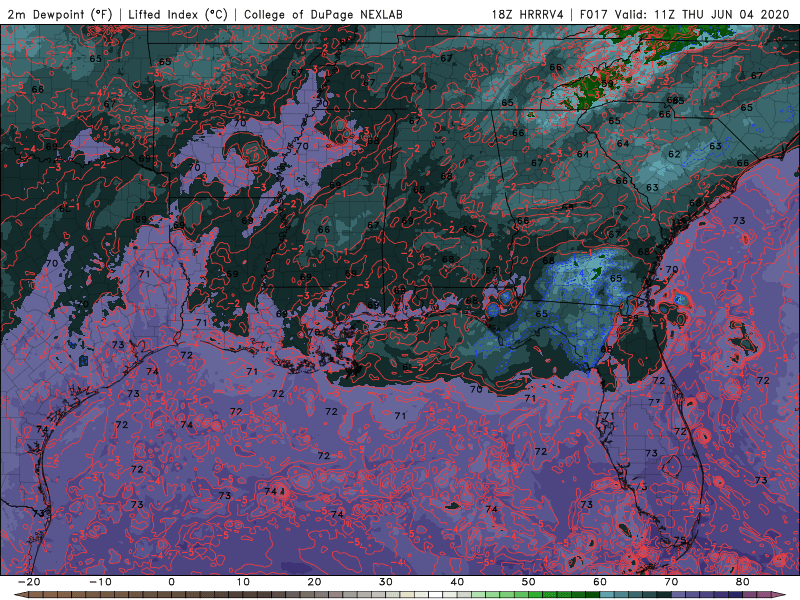Click the '80' label on the color scale
This screenshot has height=600, width=800.
click(743, 582)
